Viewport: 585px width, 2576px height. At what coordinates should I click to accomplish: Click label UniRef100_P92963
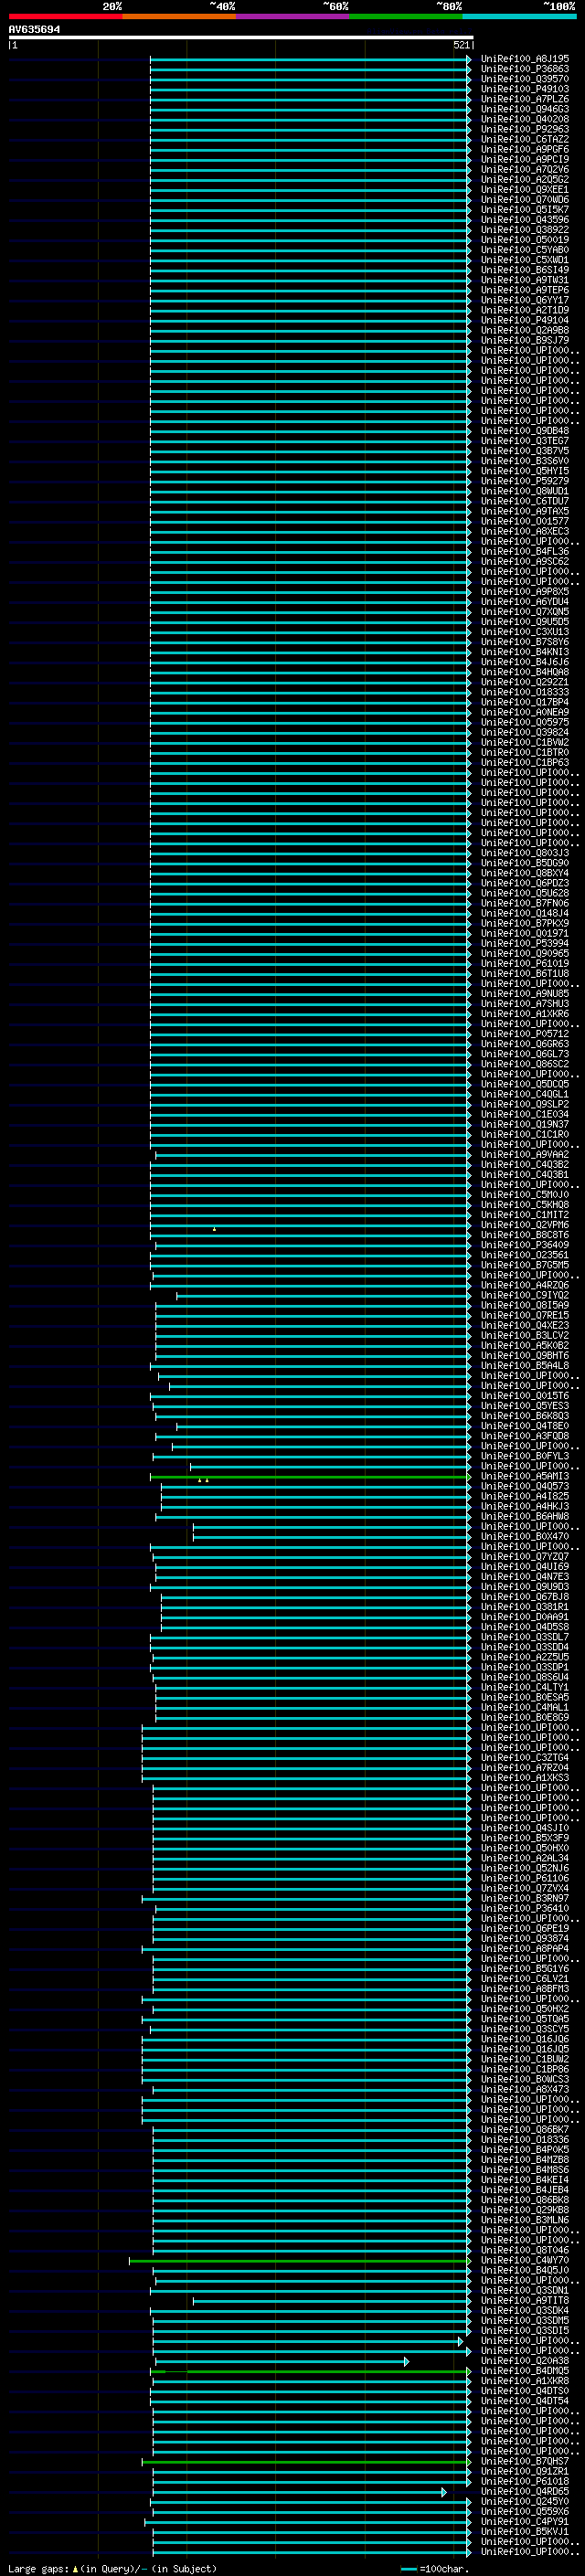[x=525, y=129]
